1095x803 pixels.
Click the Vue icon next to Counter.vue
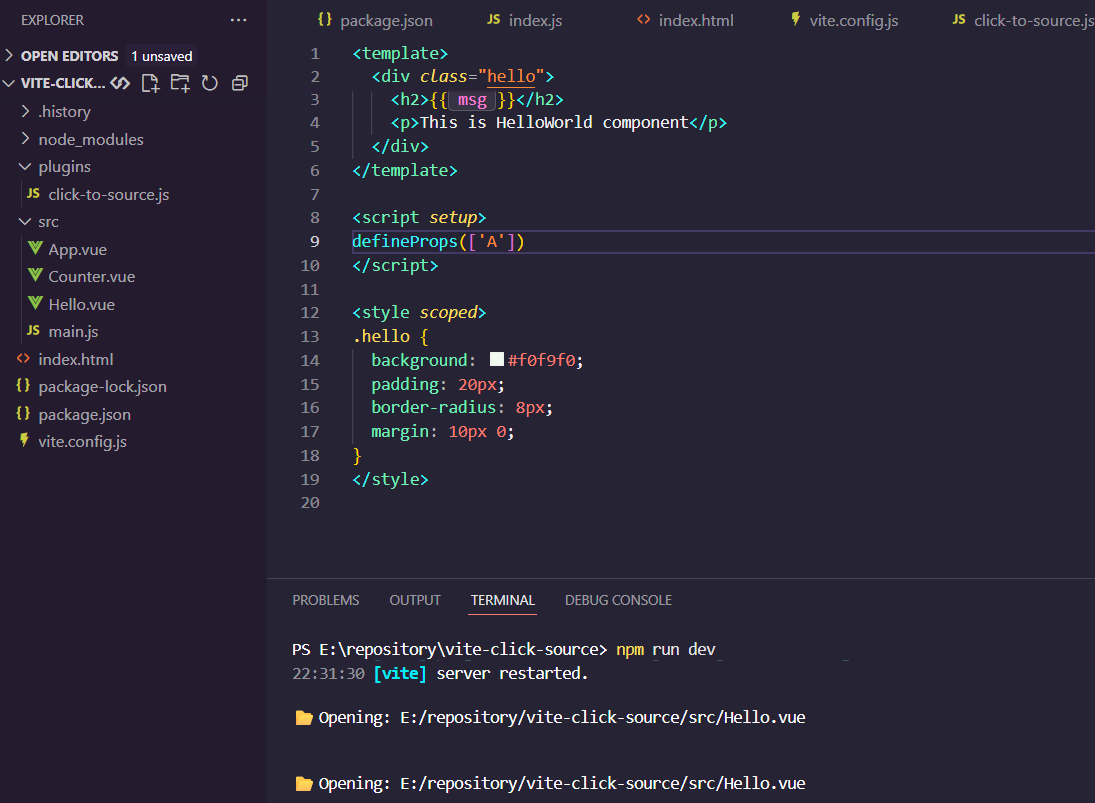[35, 275]
